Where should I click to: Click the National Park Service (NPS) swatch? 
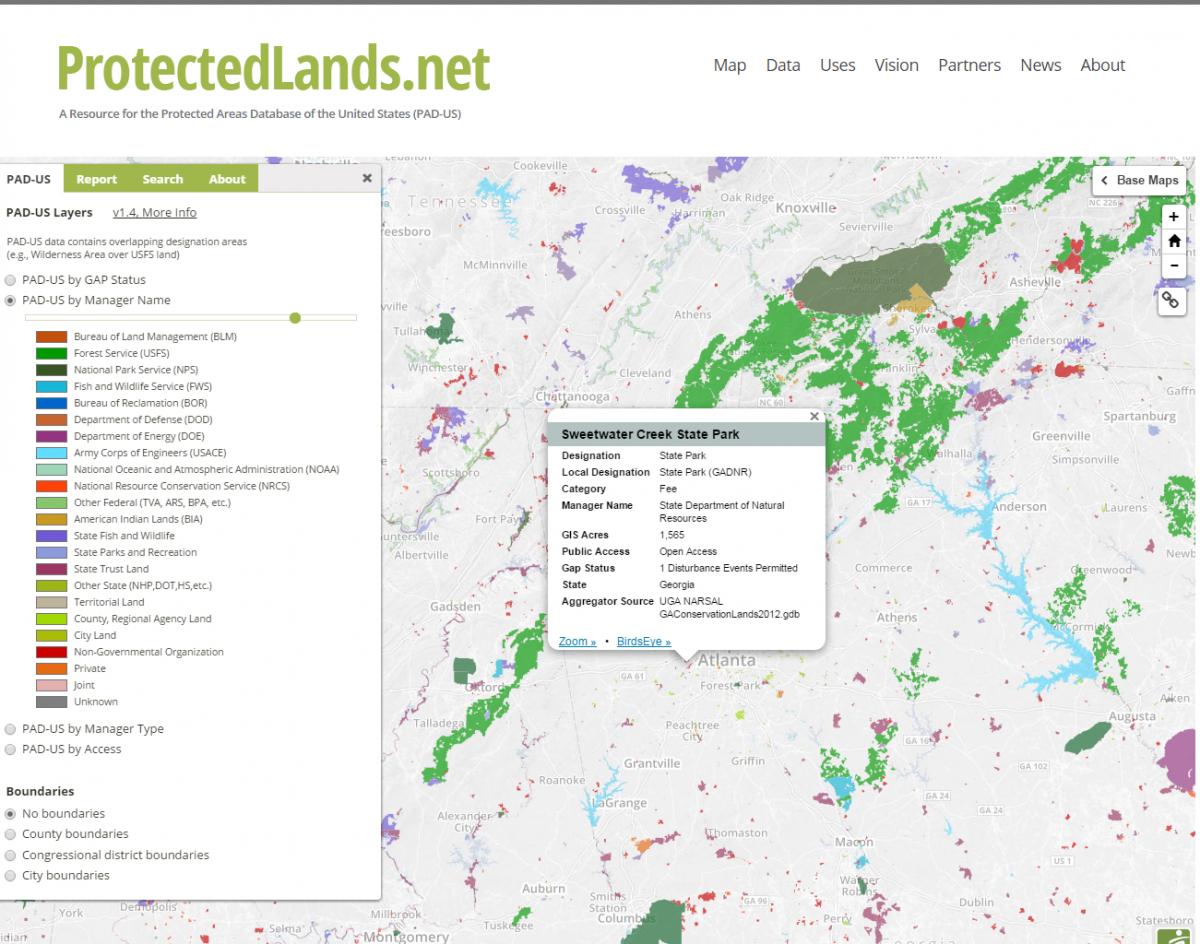52,370
